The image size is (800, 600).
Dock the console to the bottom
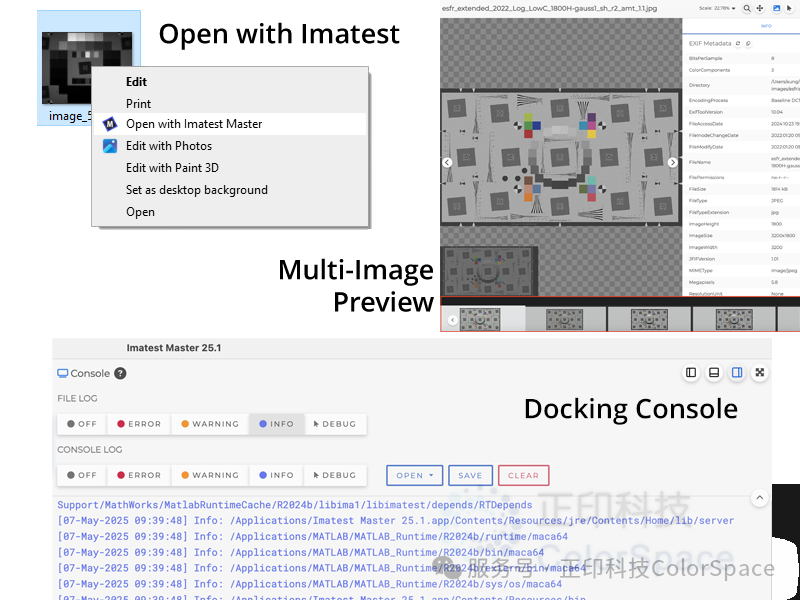(714, 372)
